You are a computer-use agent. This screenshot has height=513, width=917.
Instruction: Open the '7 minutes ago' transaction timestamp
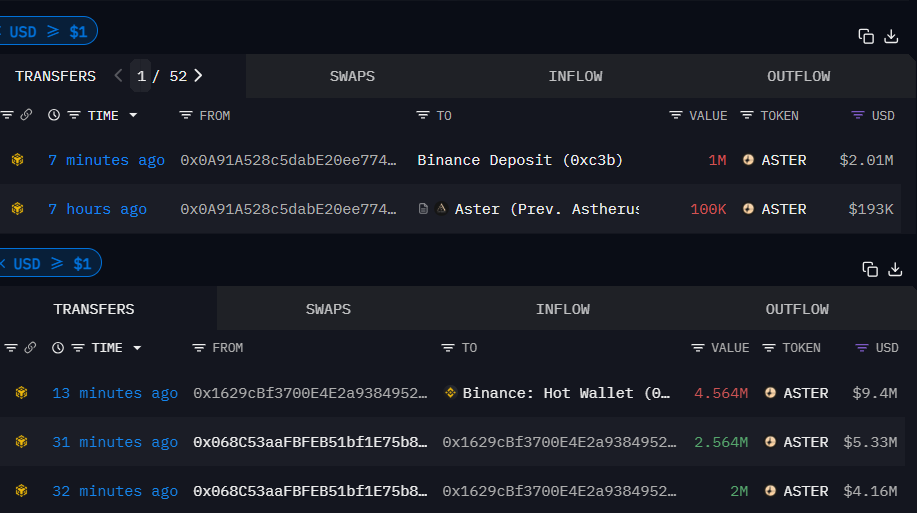click(106, 160)
